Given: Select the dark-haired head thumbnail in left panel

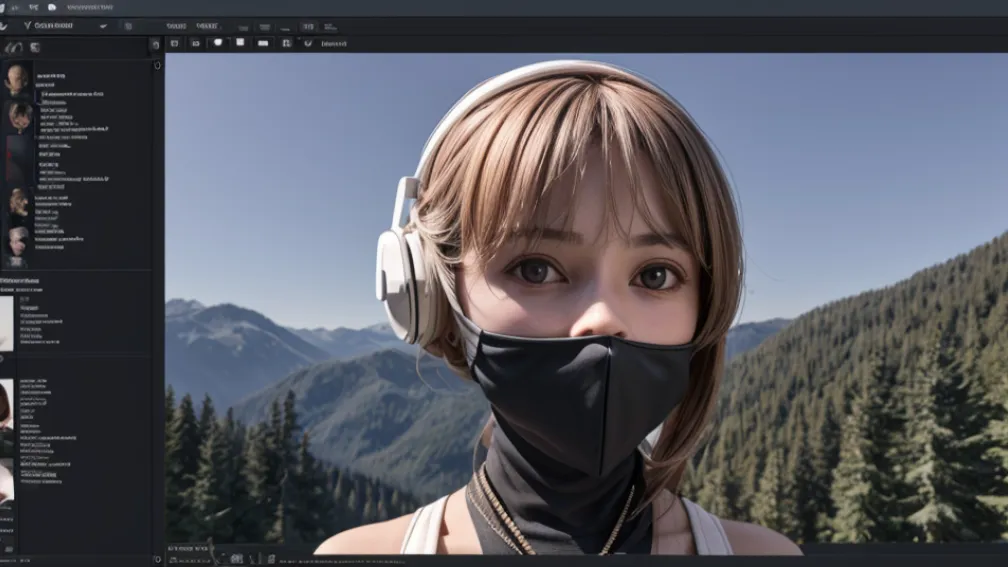Looking at the screenshot, I should click(x=19, y=116).
